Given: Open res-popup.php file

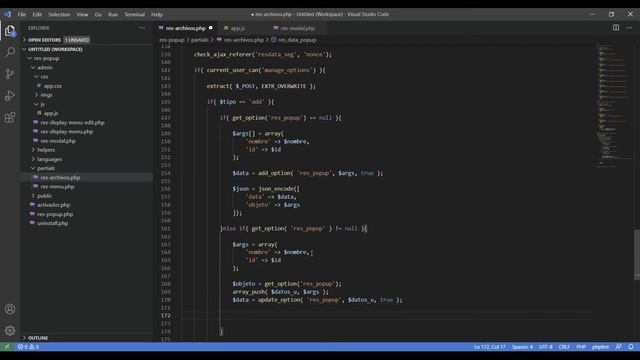Looking at the screenshot, I should click(55, 214).
